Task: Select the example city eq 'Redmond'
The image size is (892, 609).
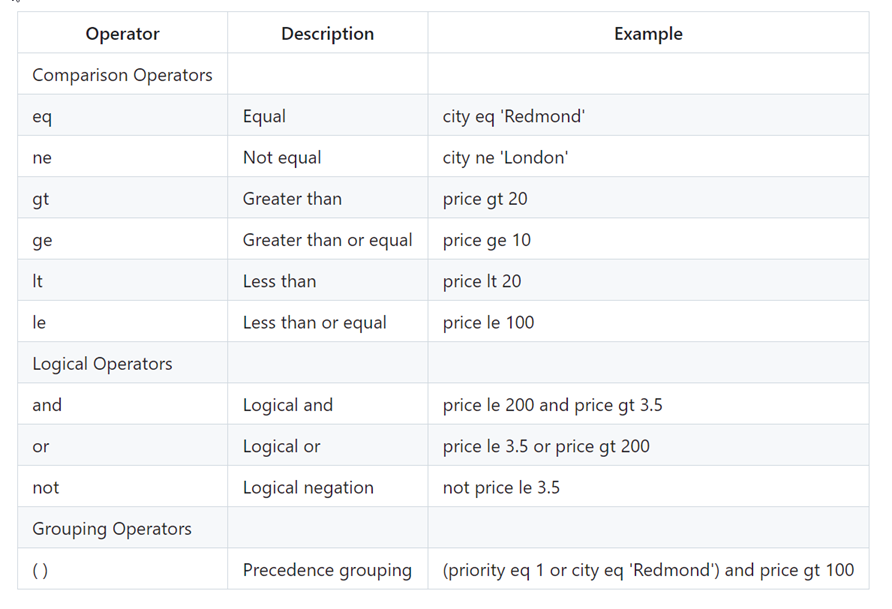Action: click(514, 116)
